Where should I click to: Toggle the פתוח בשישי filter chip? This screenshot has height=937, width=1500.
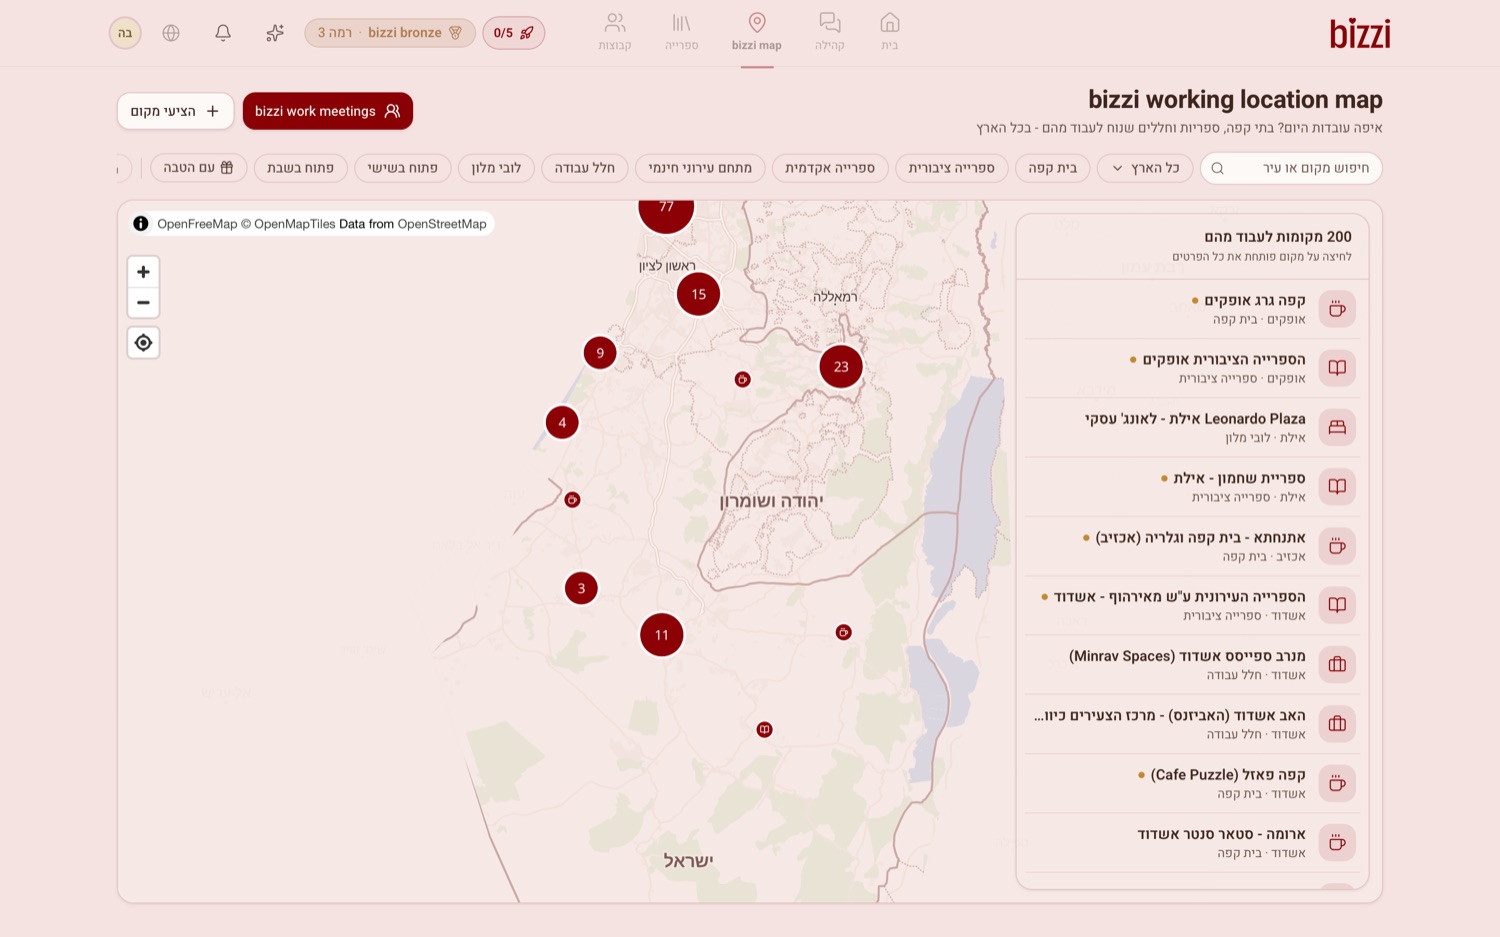click(403, 168)
